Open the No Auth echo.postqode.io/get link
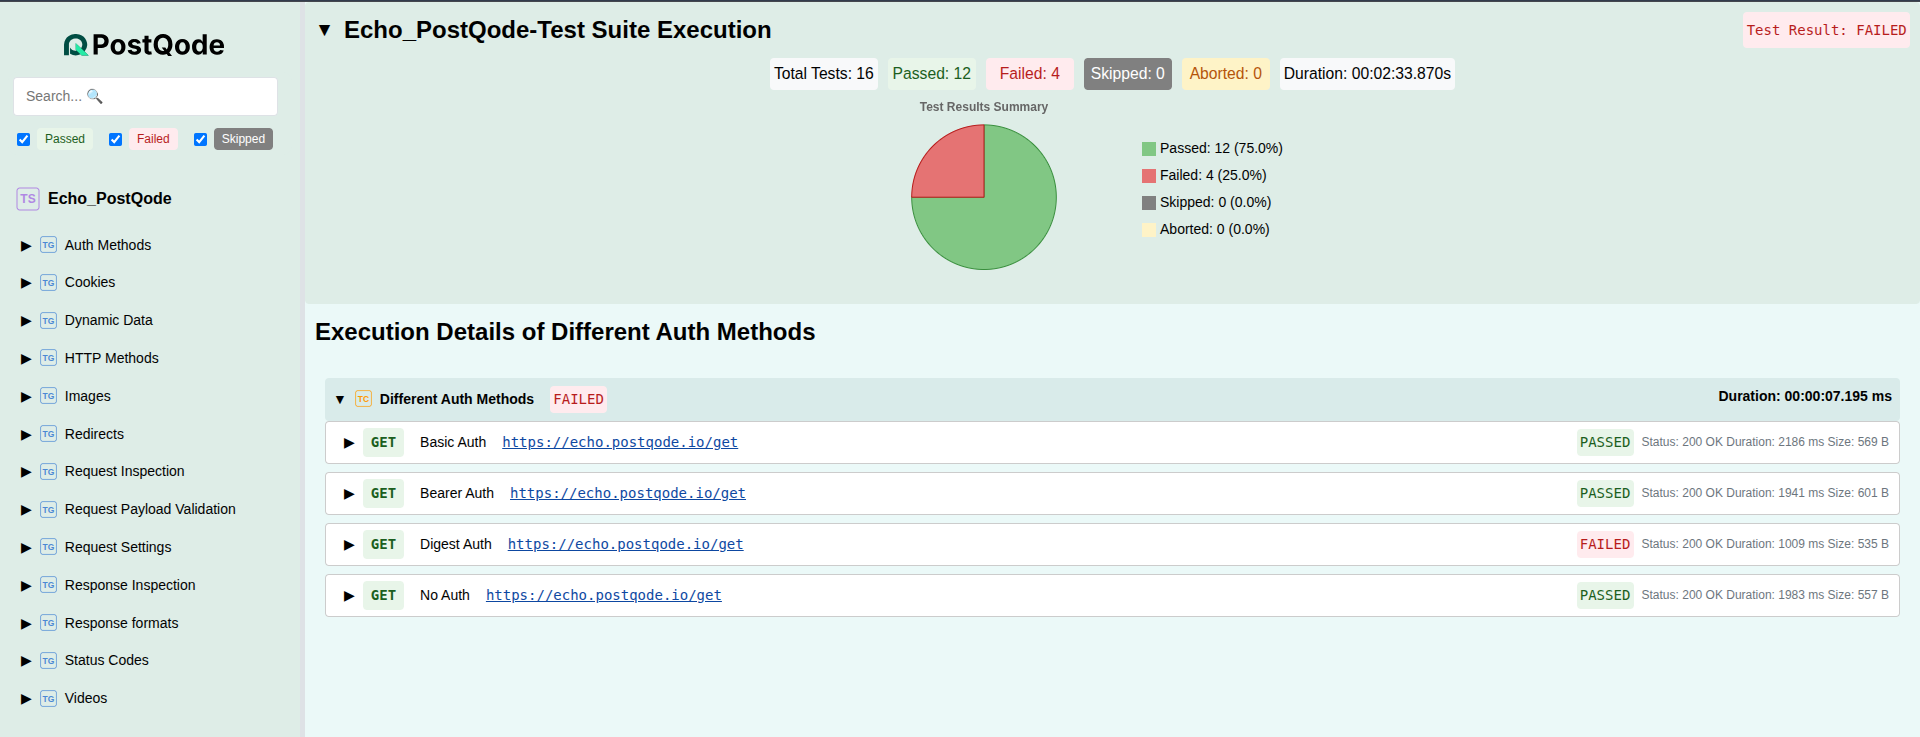Screen dimensions: 1920x737 pos(604,595)
